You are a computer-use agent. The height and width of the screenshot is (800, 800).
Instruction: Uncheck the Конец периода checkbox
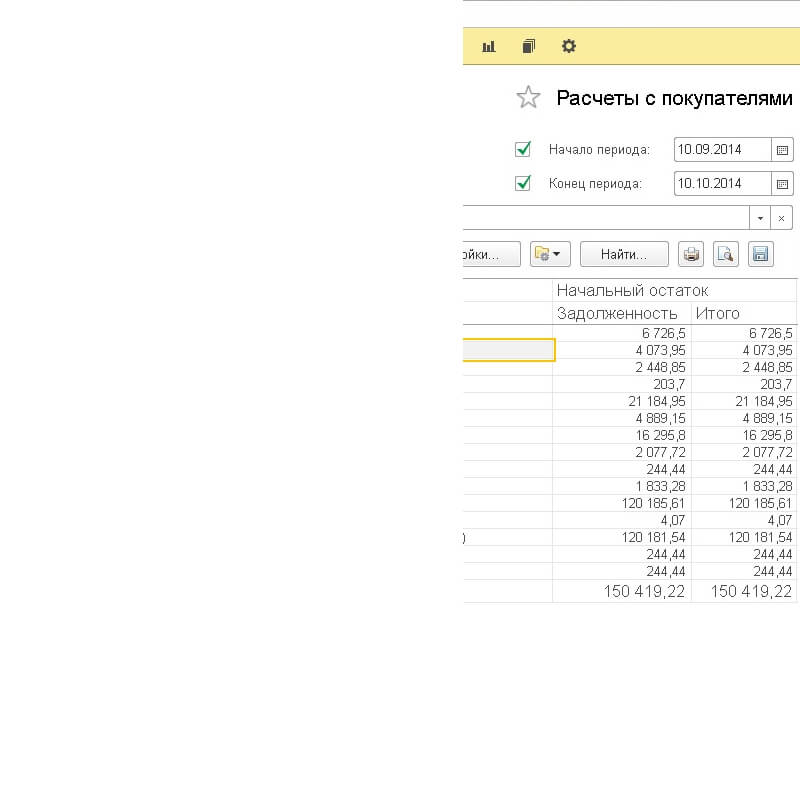click(523, 183)
